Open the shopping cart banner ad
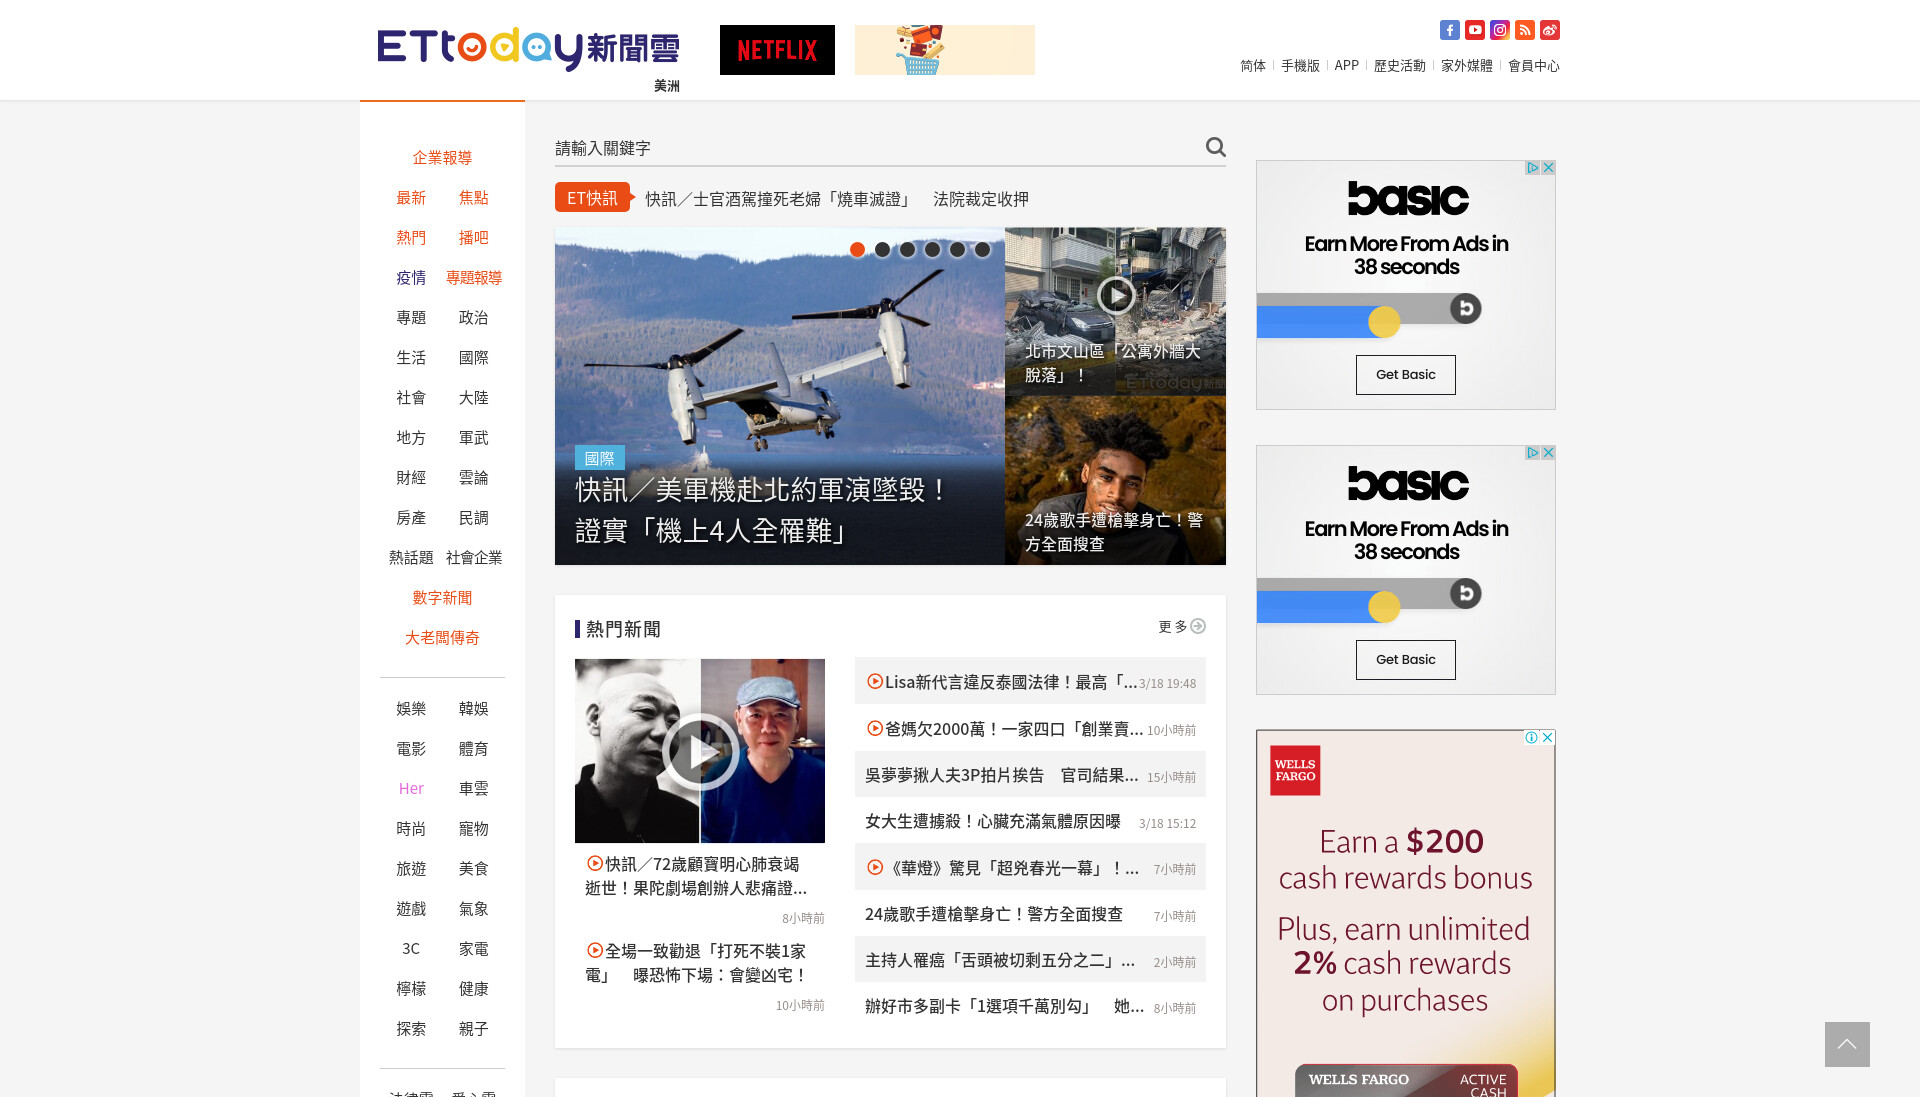1920x1097 pixels. (x=945, y=50)
